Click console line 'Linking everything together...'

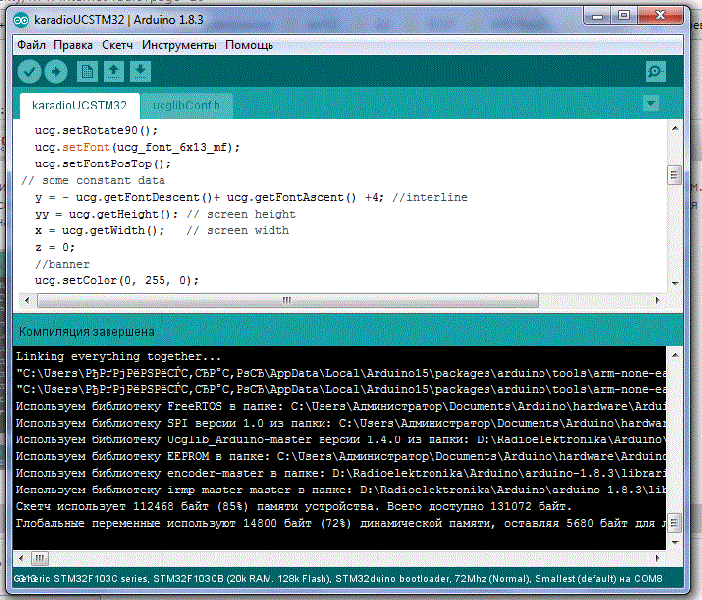point(118,357)
